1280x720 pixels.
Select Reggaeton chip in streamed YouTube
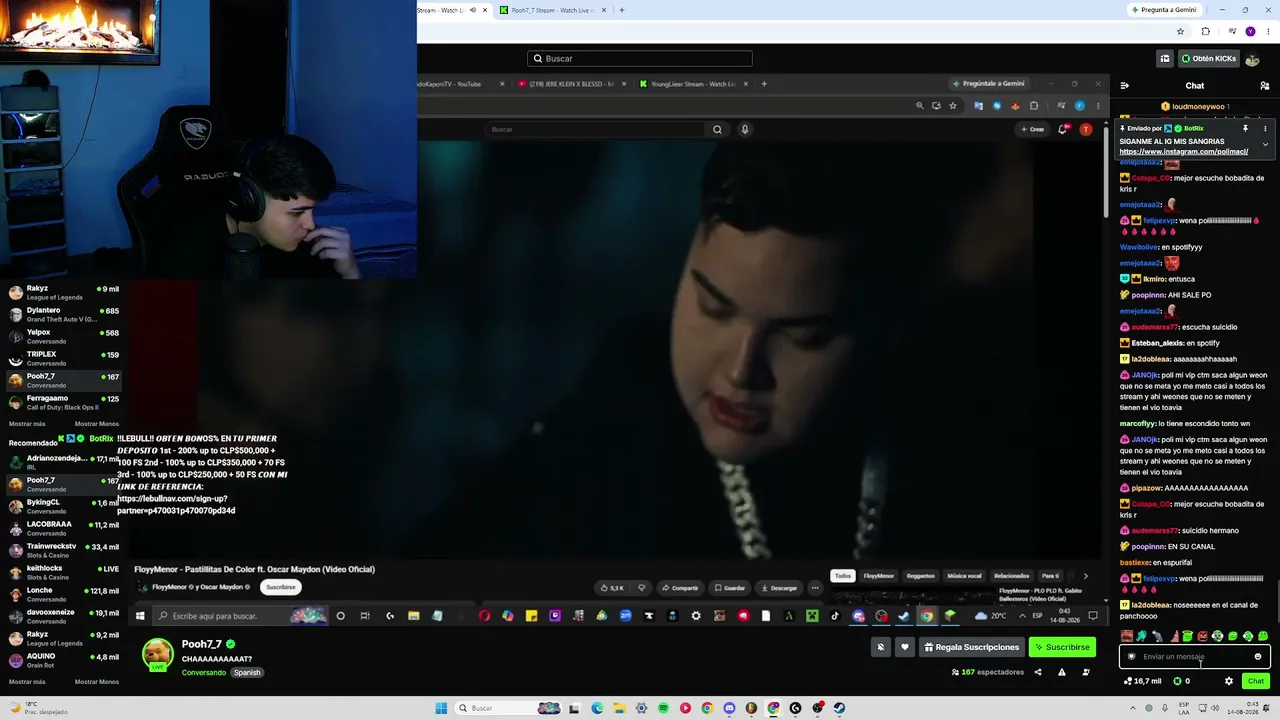pos(920,576)
